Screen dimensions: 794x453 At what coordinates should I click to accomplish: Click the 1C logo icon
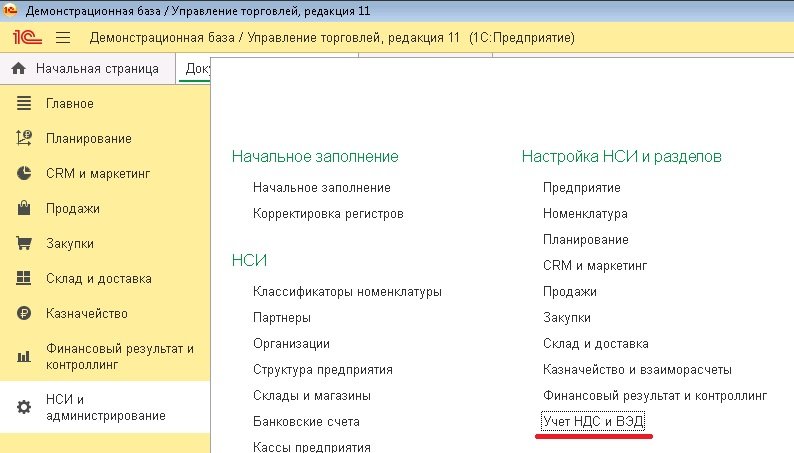point(26,37)
